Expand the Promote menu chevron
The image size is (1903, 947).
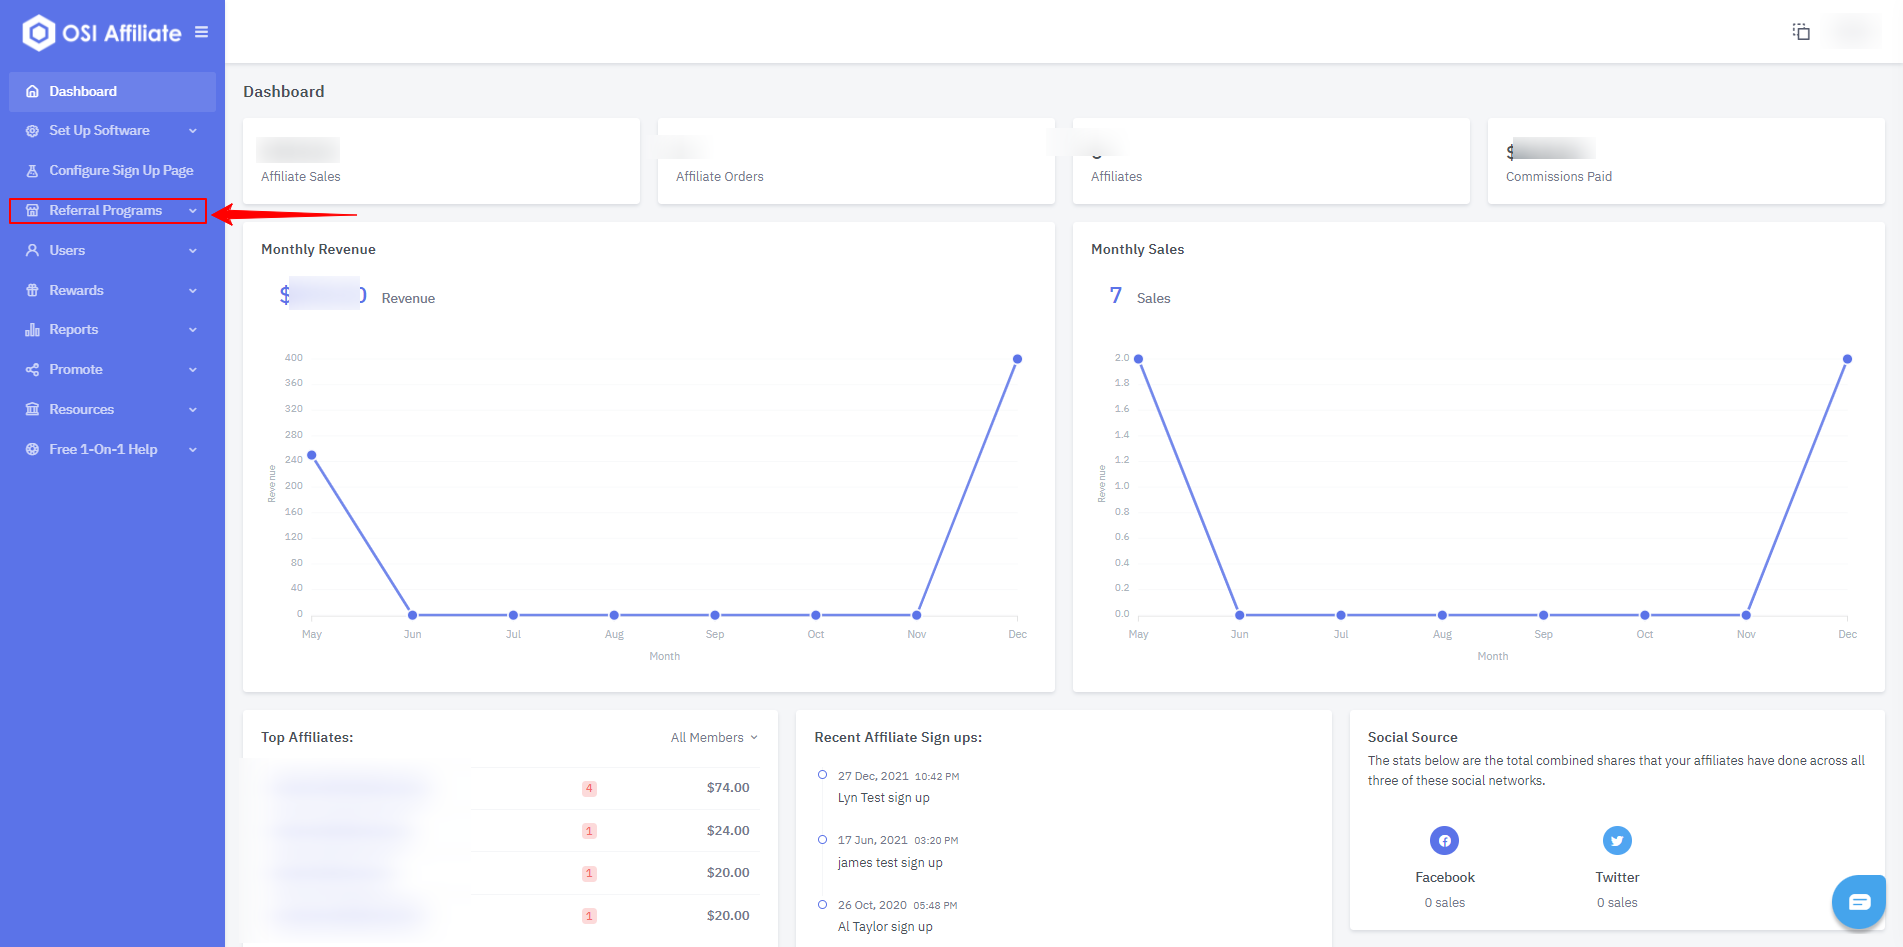point(193,370)
